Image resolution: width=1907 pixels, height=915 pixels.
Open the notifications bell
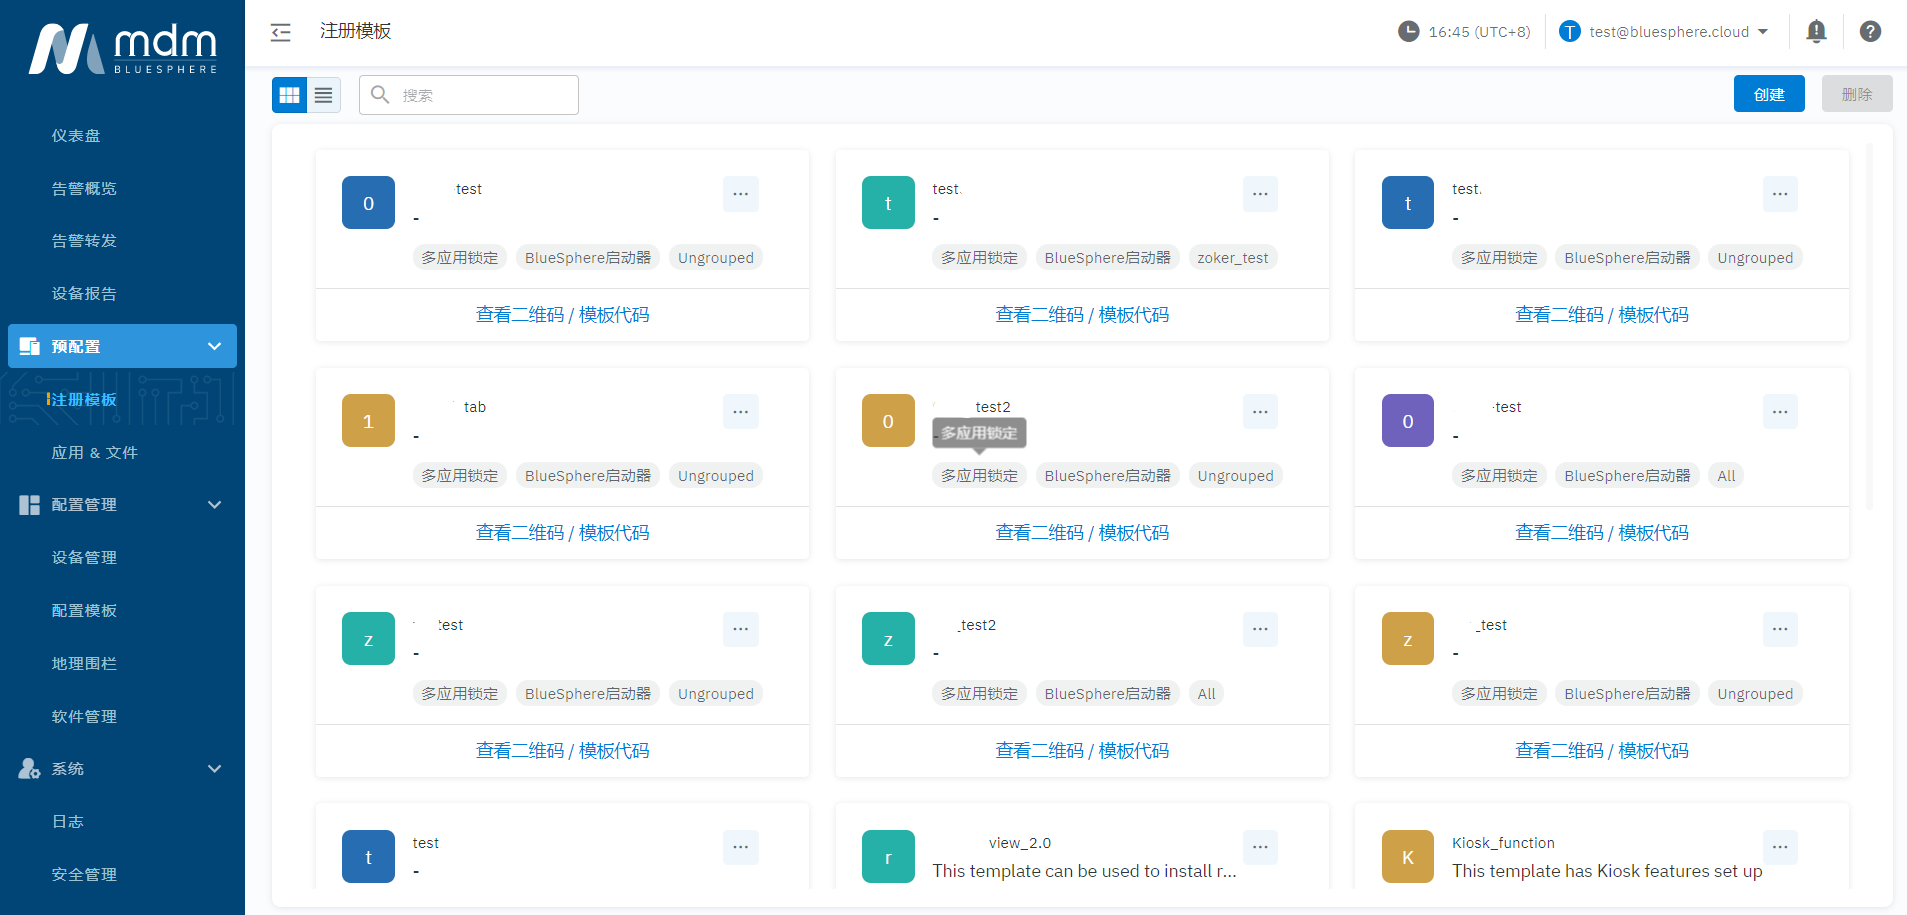click(x=1816, y=32)
